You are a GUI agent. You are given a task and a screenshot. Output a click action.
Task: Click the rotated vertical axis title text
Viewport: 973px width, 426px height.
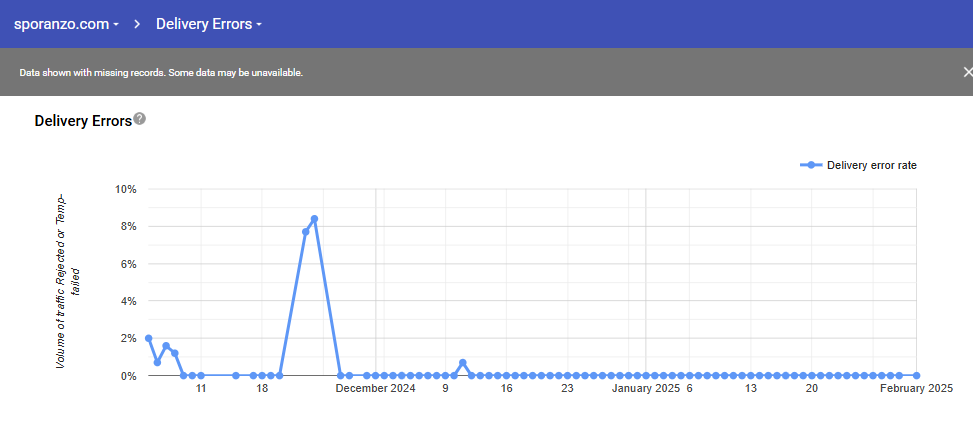click(66, 281)
